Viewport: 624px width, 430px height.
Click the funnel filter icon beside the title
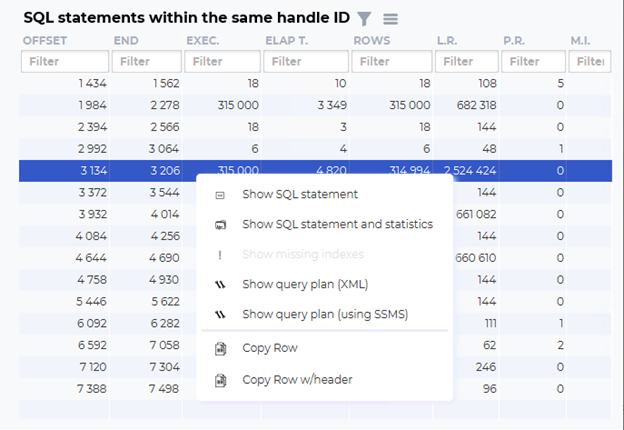364,19
